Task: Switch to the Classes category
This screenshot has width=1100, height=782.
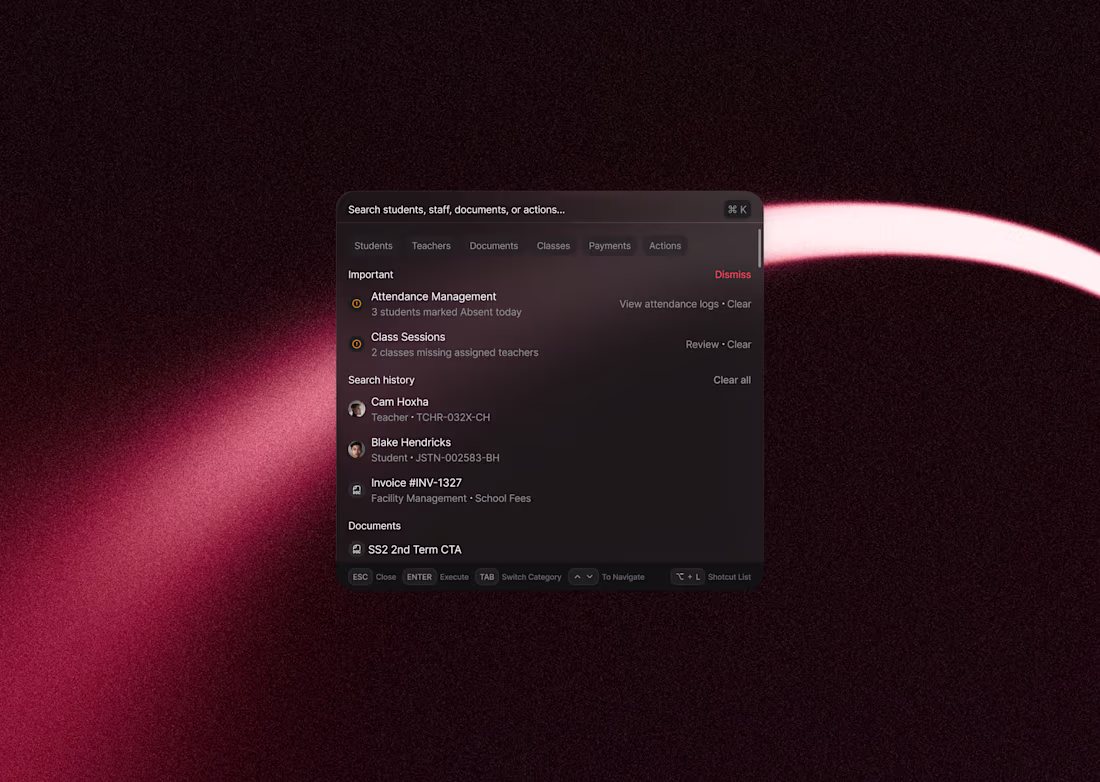Action: pyautogui.click(x=554, y=246)
